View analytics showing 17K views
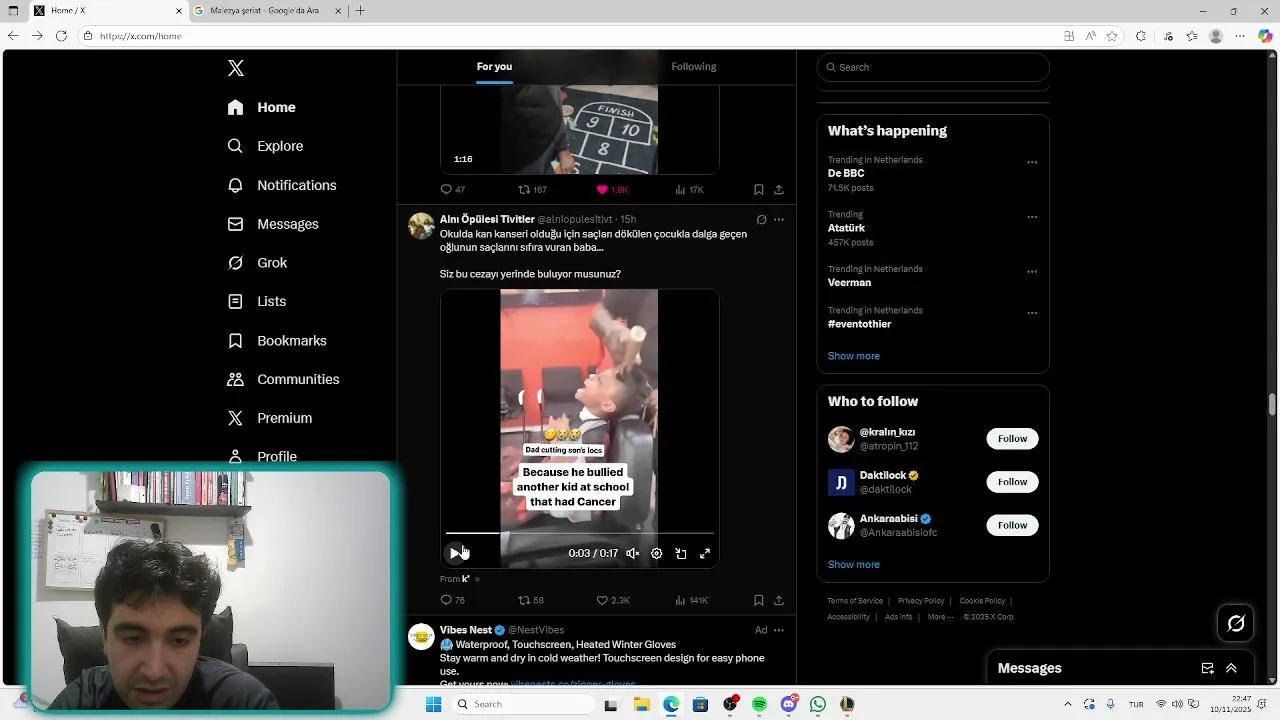Image resolution: width=1280 pixels, height=720 pixels. 690,189
